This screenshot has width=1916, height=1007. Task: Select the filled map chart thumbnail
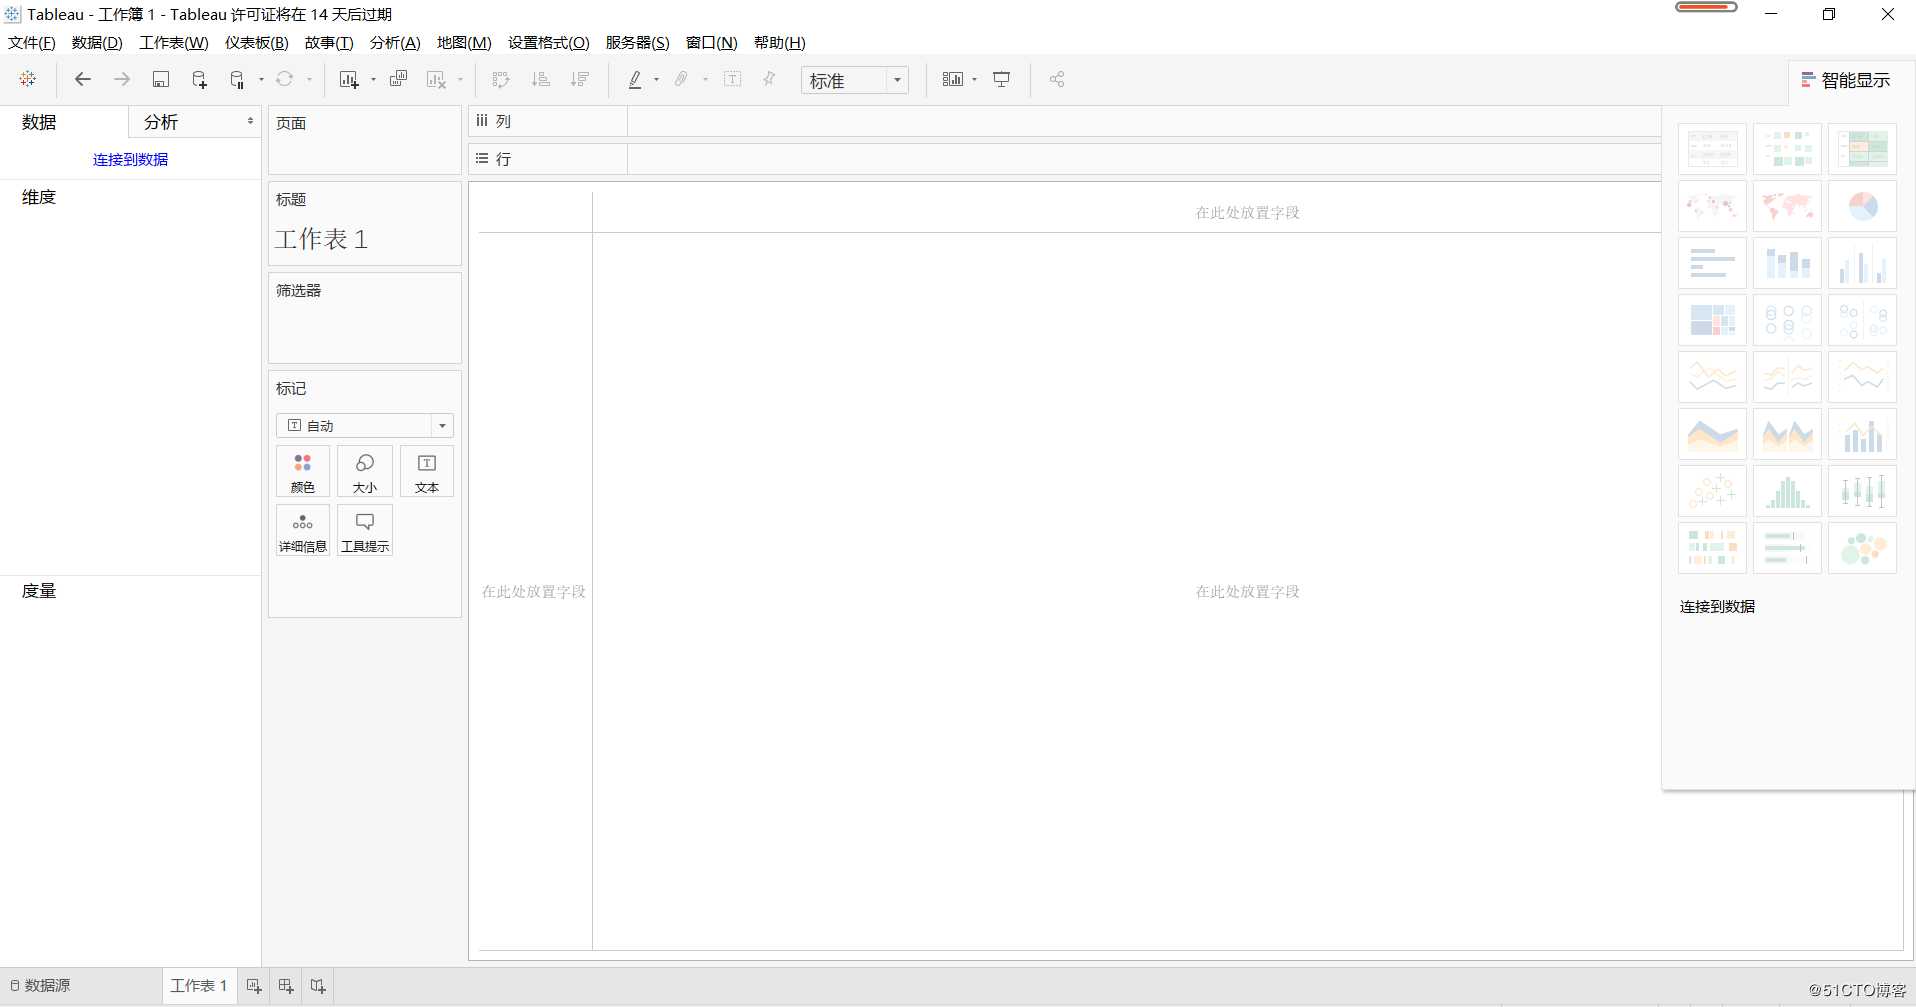1787,206
